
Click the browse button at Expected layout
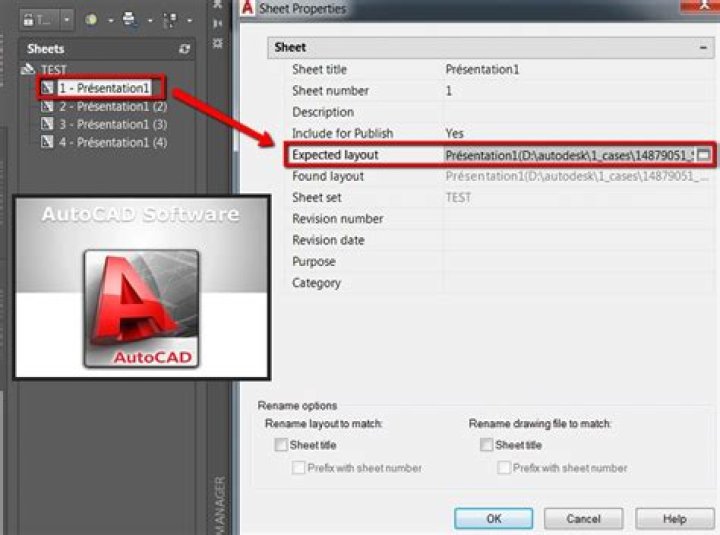(703, 155)
